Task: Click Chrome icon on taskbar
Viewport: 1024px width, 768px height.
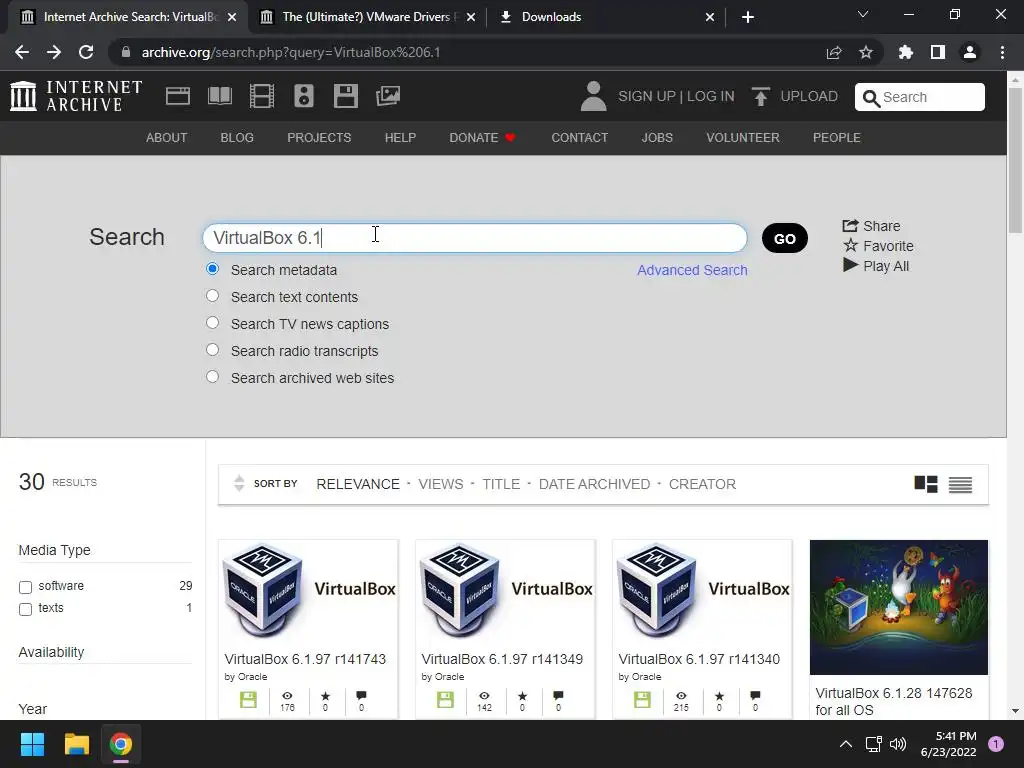Action: (x=121, y=744)
